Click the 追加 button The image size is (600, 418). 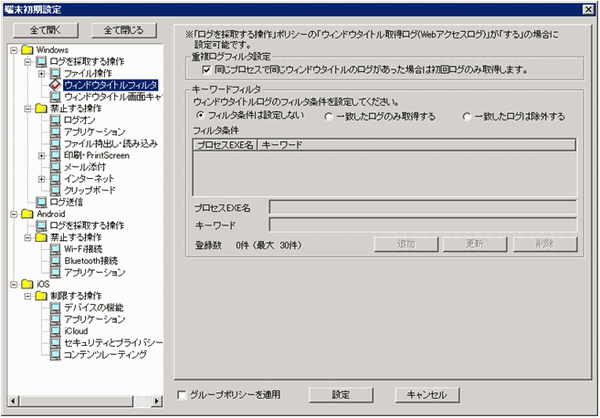(406, 244)
